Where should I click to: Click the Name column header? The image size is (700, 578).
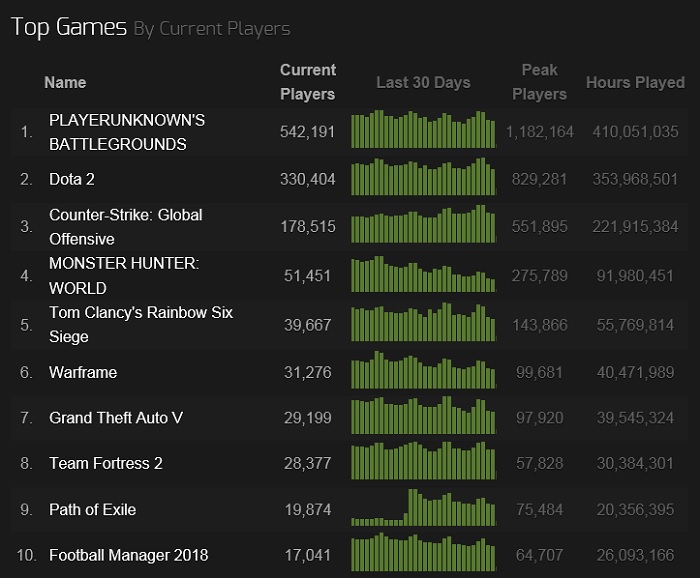(65, 83)
